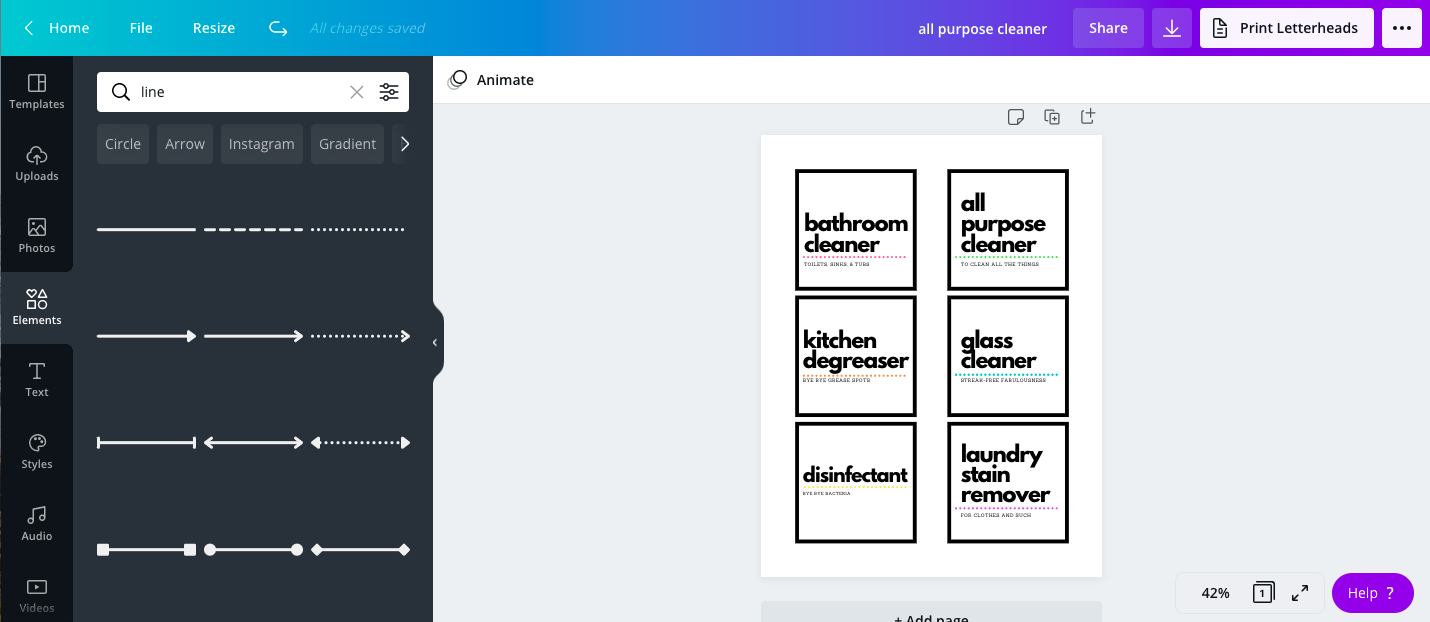Viewport: 1430px width, 622px height.
Task: Click the download icon button
Action: [x=1172, y=28]
